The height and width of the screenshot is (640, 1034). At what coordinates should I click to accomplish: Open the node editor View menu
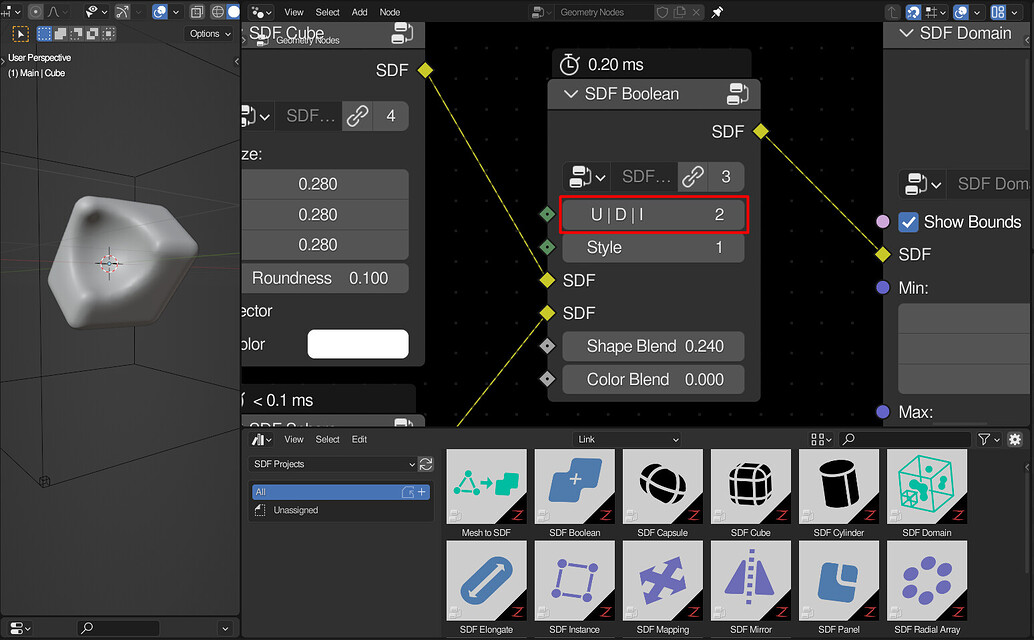pyautogui.click(x=293, y=12)
